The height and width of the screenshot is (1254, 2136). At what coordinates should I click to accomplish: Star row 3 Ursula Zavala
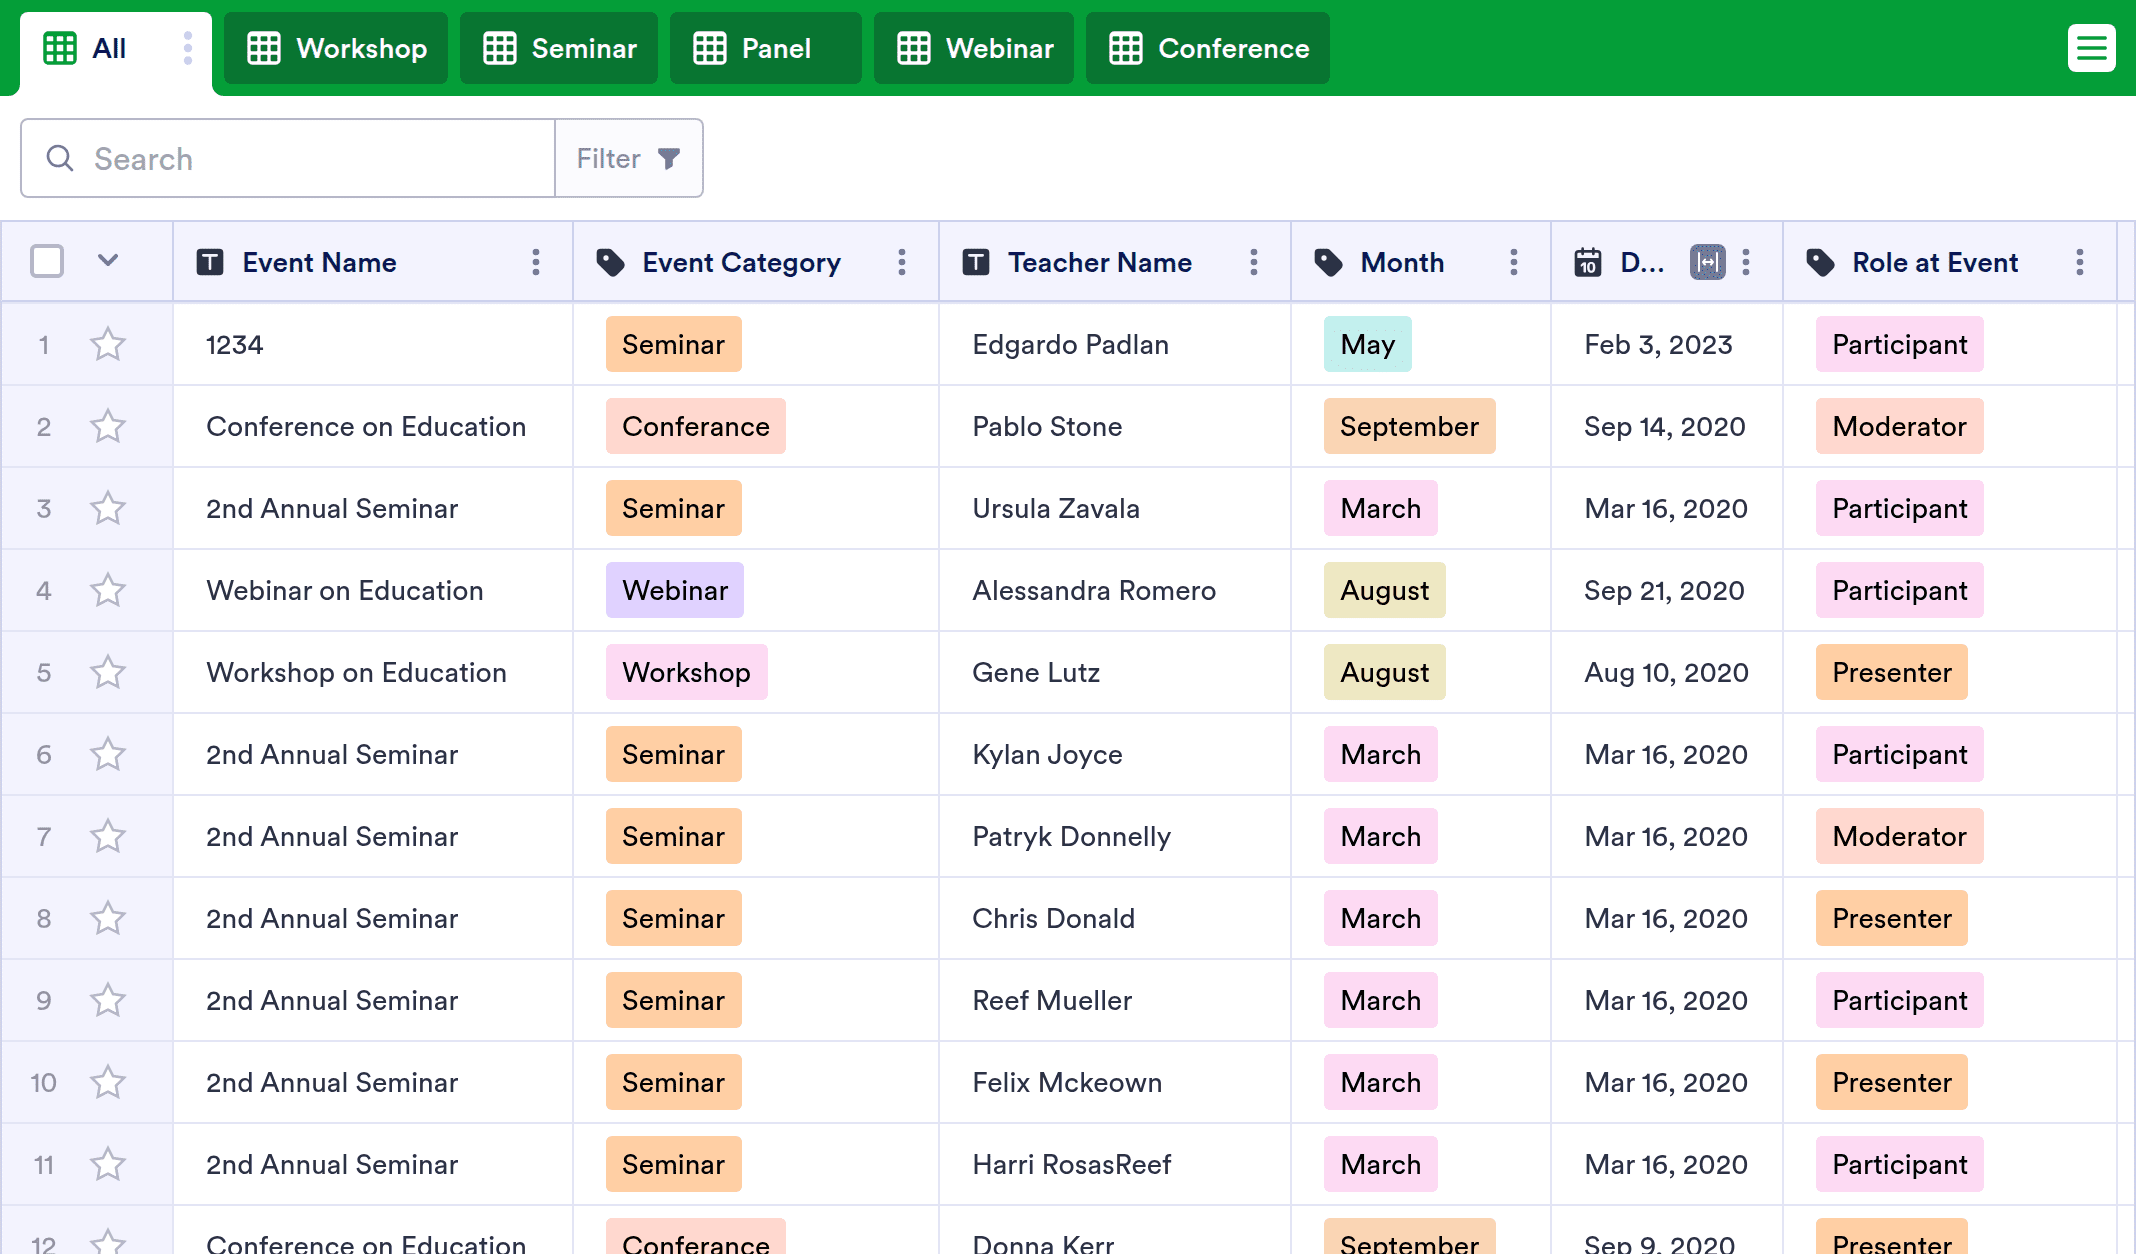pyautogui.click(x=108, y=508)
